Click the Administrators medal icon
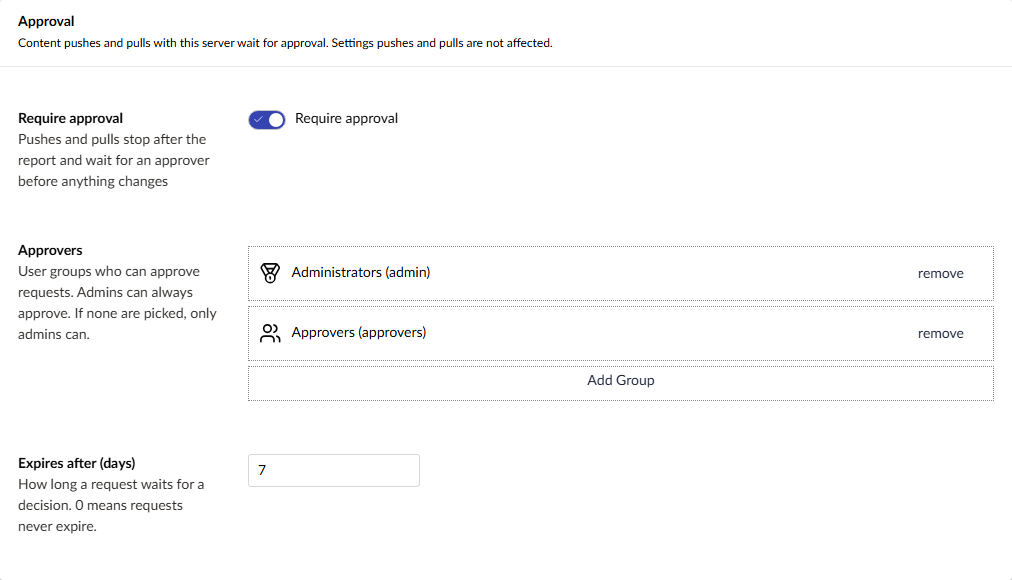Viewport: 1012px width, 580px height. (x=270, y=273)
